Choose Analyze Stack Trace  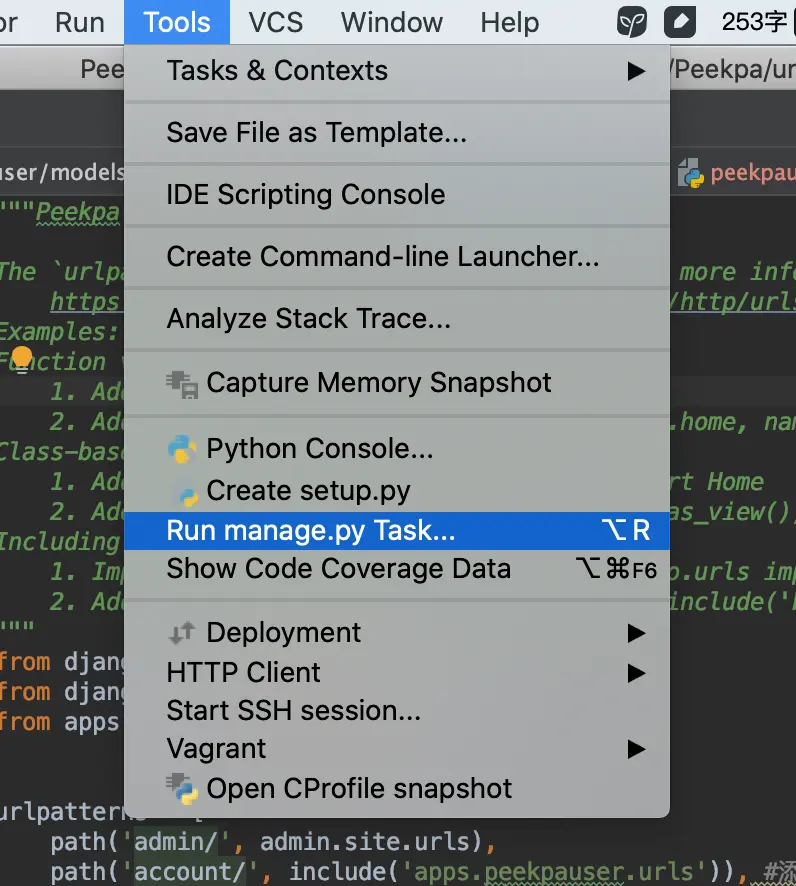(x=309, y=319)
